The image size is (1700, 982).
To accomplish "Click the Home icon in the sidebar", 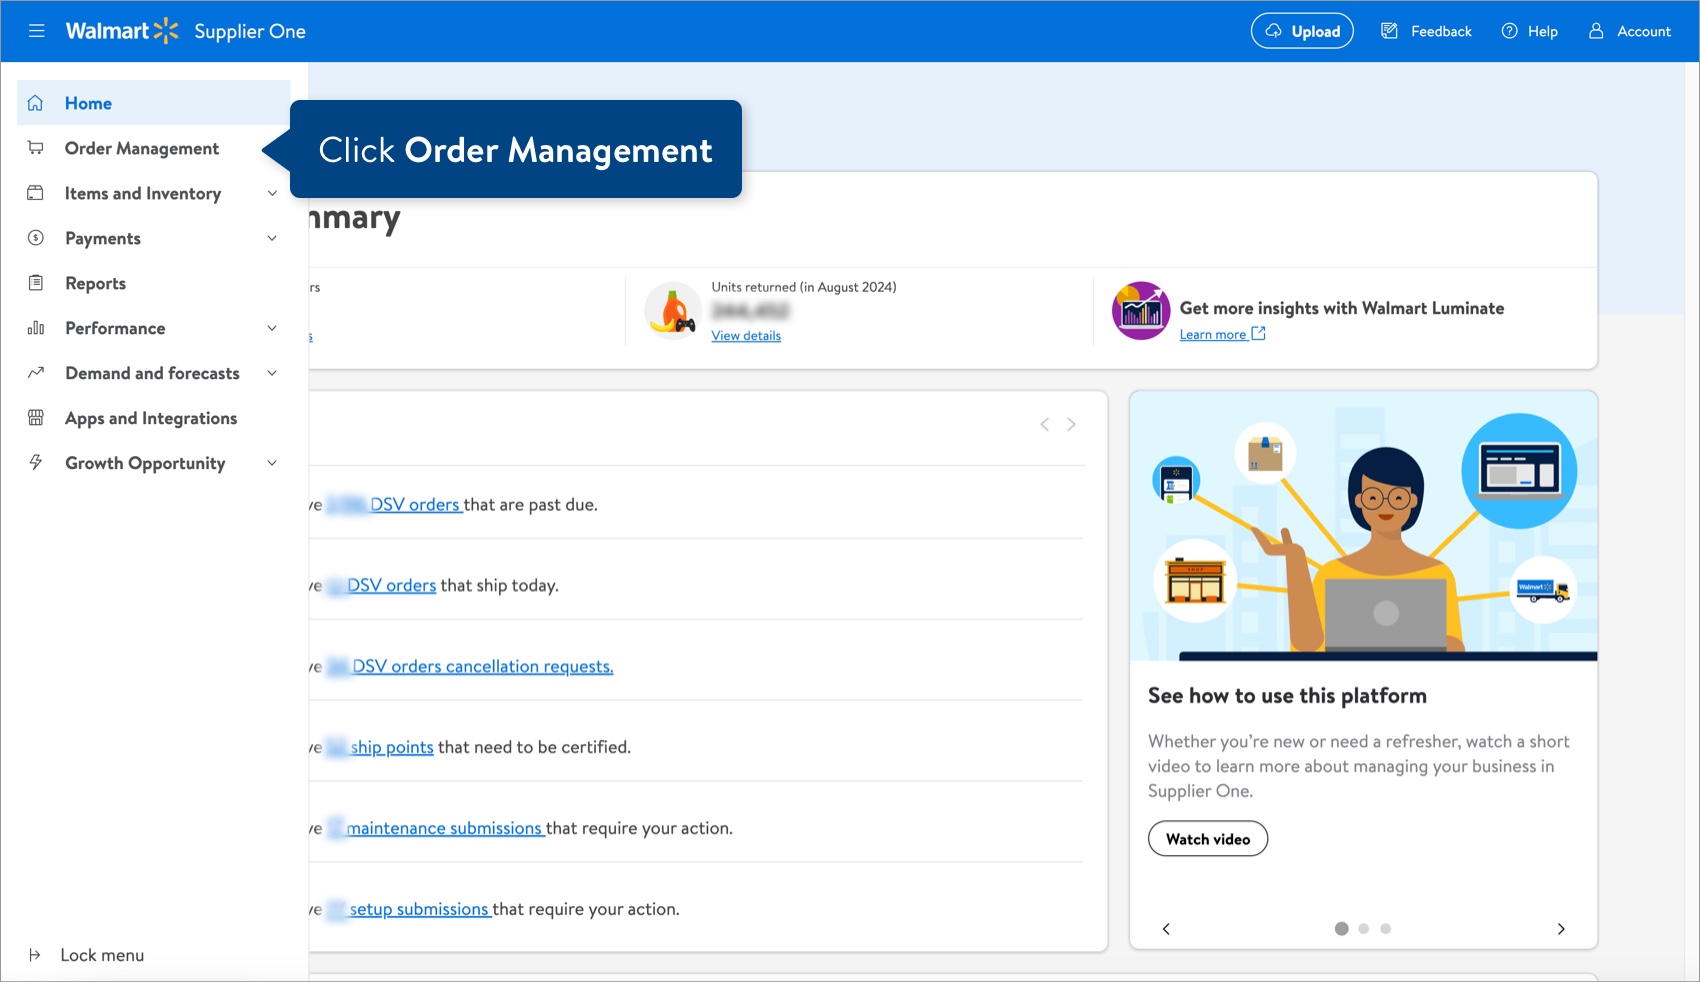I will click(35, 103).
